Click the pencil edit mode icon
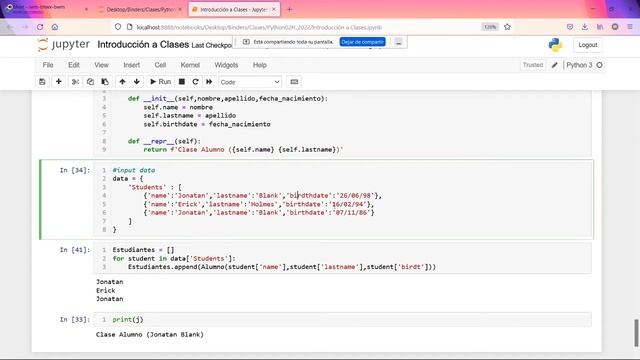The width and height of the screenshot is (640, 360). click(x=554, y=65)
